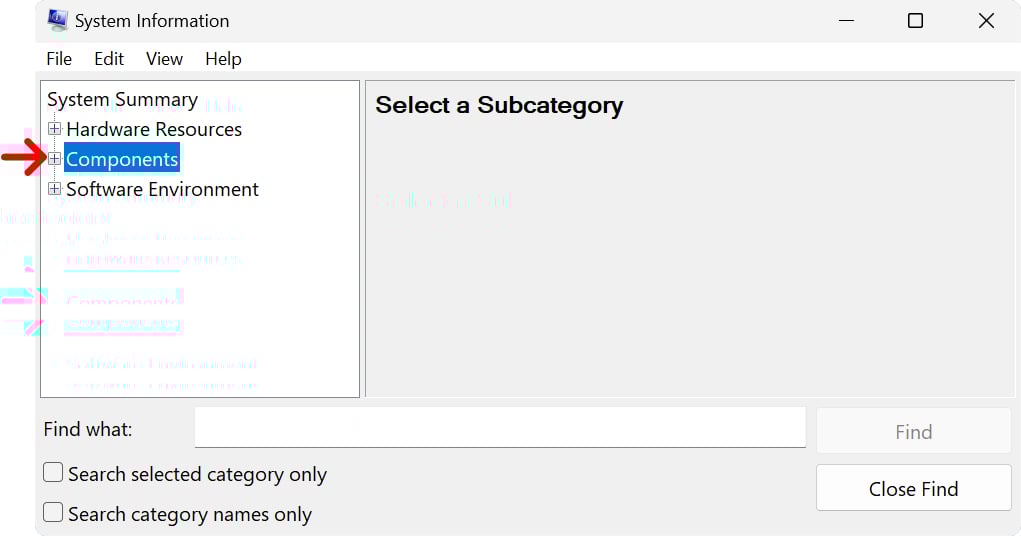Close the System Information window
This screenshot has height=536, width=1021.
(x=987, y=20)
